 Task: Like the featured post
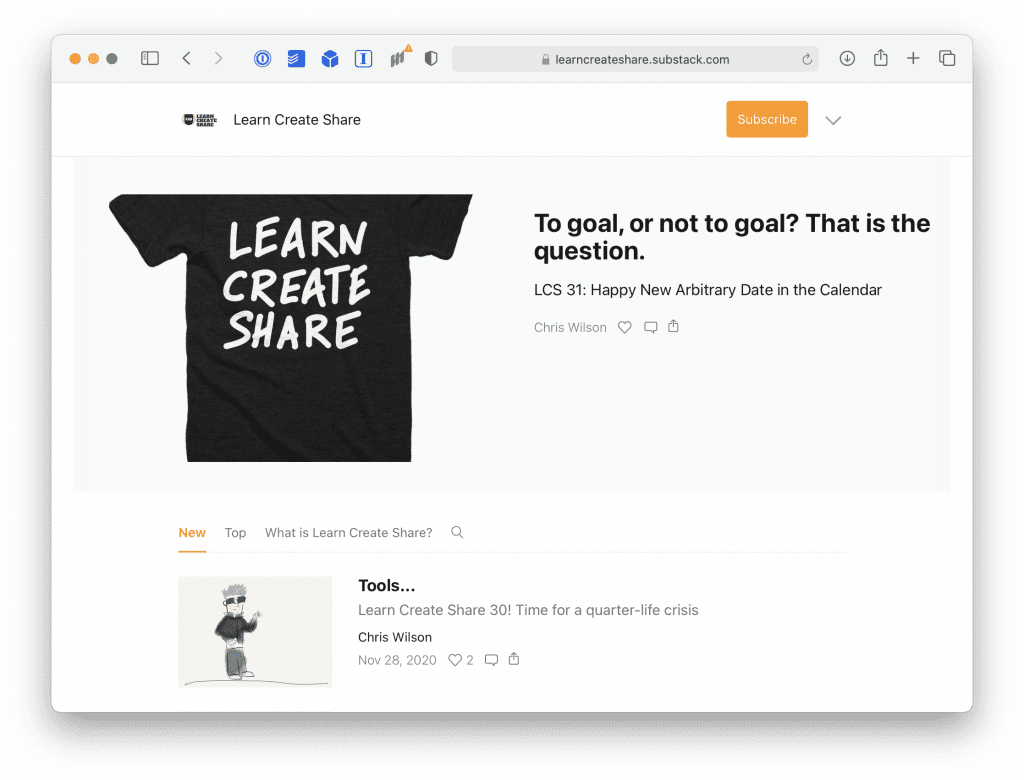tap(625, 327)
